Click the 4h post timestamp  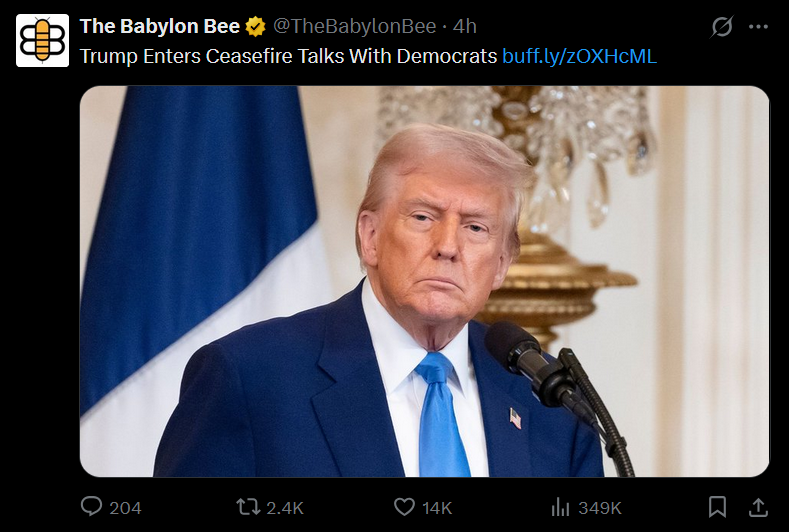(464, 26)
